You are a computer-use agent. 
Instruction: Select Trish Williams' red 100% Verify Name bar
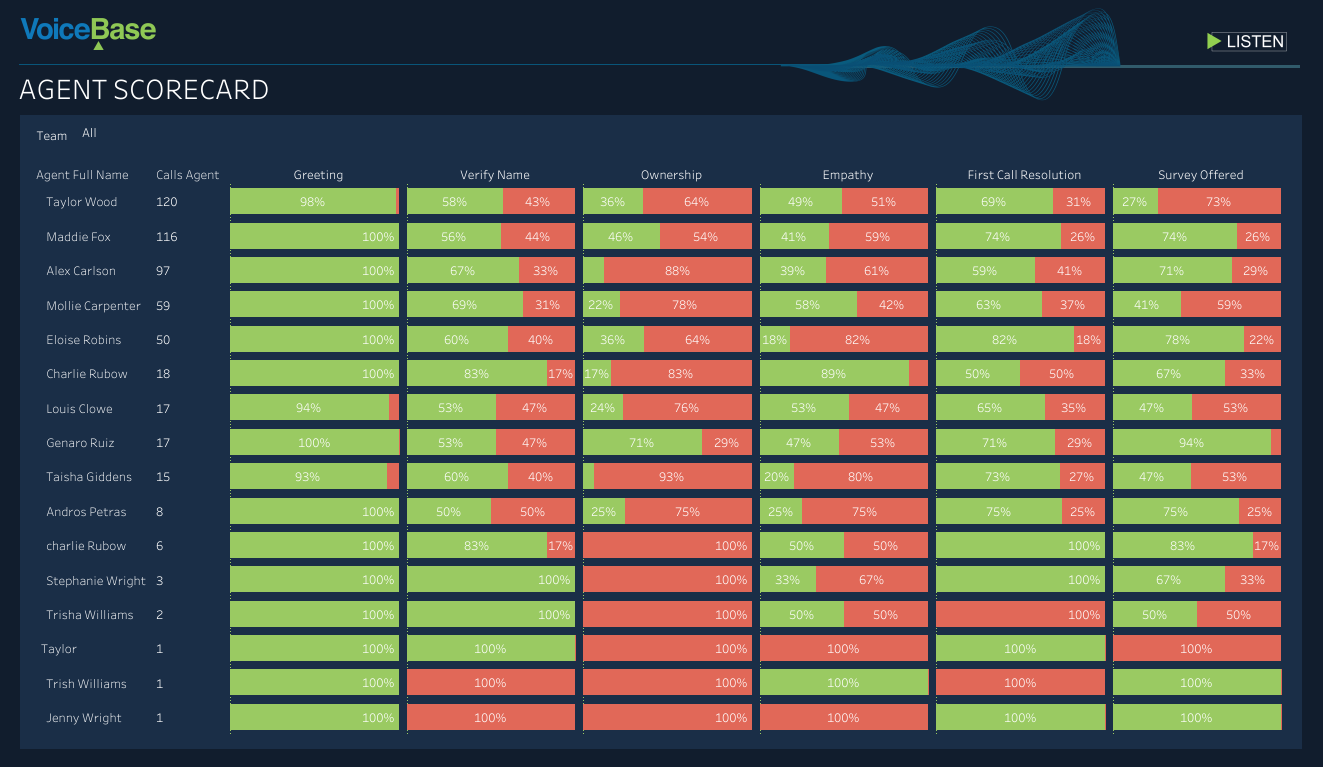[x=490, y=684]
